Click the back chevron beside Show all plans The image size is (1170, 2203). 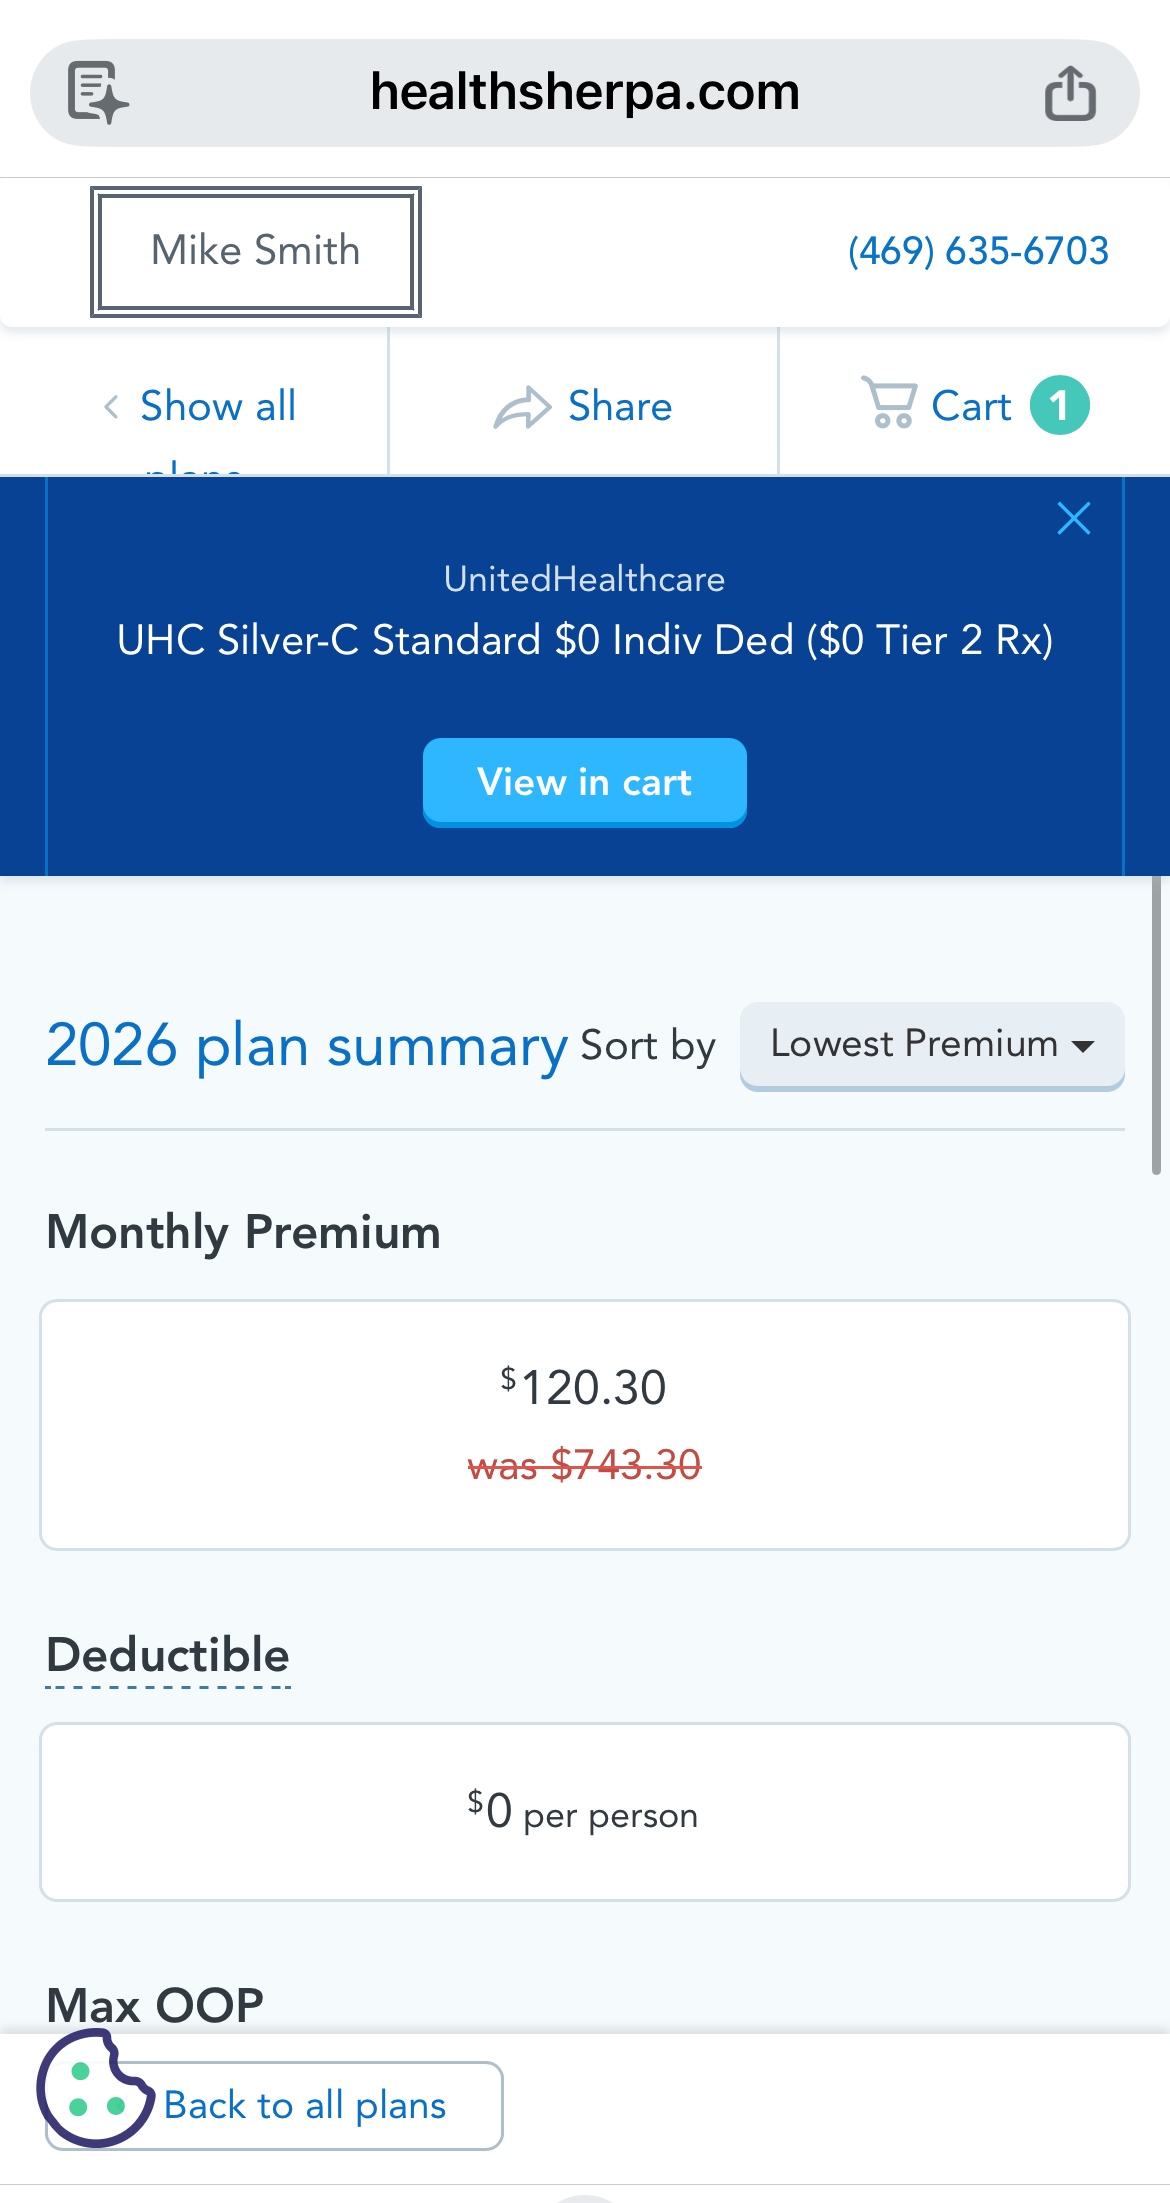pyautogui.click(x=111, y=407)
